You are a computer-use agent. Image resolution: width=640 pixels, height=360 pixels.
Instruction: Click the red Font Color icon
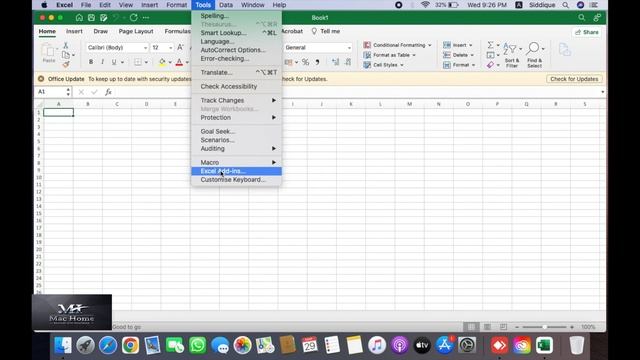click(x=179, y=62)
